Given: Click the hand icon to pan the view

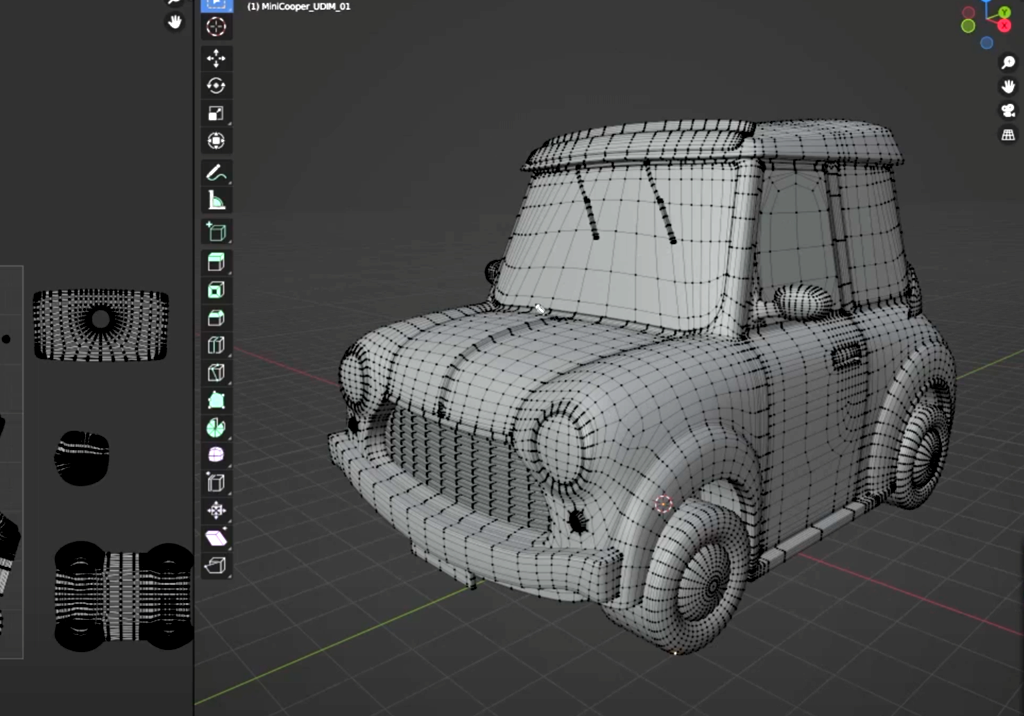Looking at the screenshot, I should point(1008,86).
